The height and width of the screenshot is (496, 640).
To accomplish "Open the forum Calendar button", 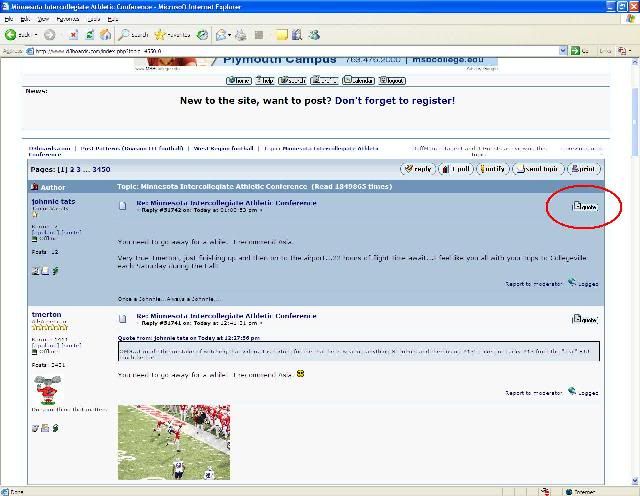I will pyautogui.click(x=358, y=80).
